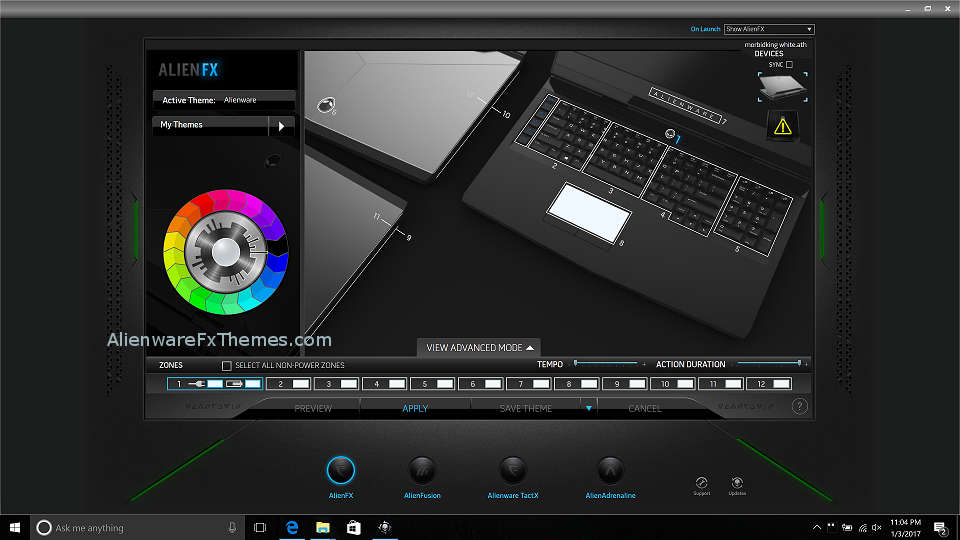
Task: Click zone 1 plugged-in color swatch
Action: pyautogui.click(x=215, y=384)
